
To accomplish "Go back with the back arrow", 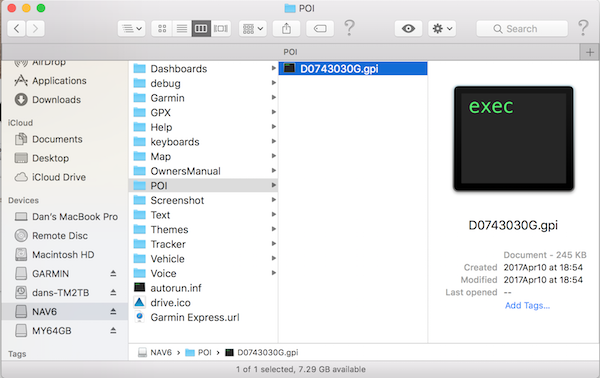I will pos(16,29).
